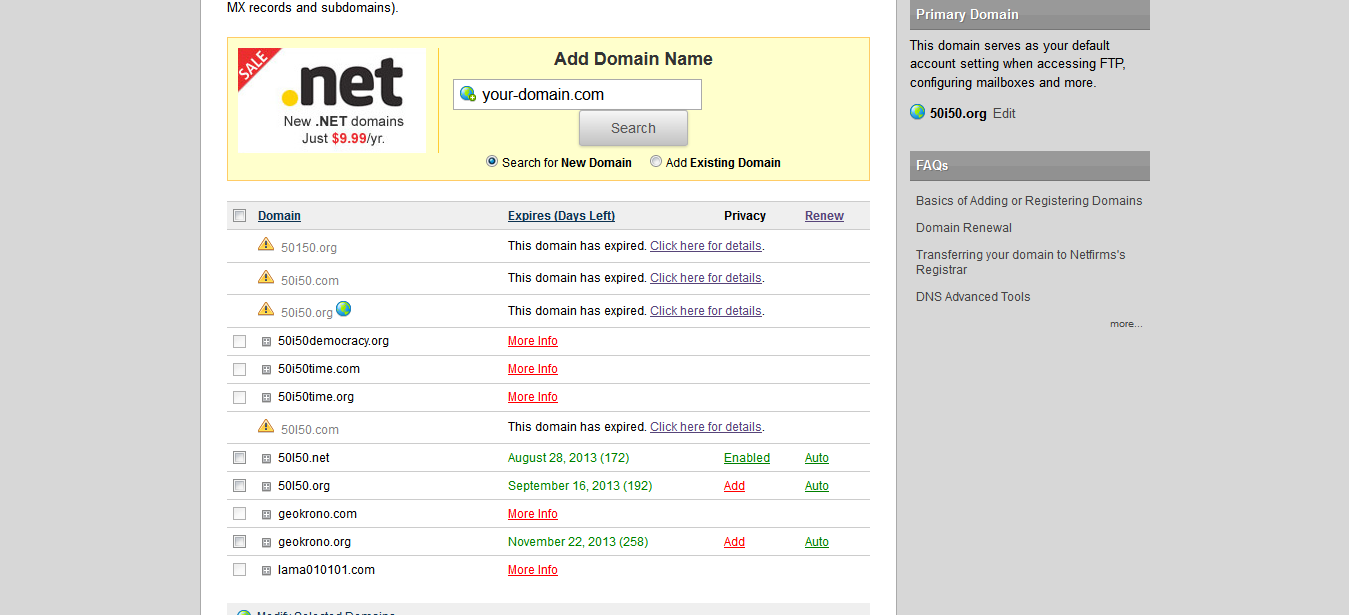Screen dimensions: 1349x615
Task: Sort by Expires (Days Left) column header
Action: (561, 216)
